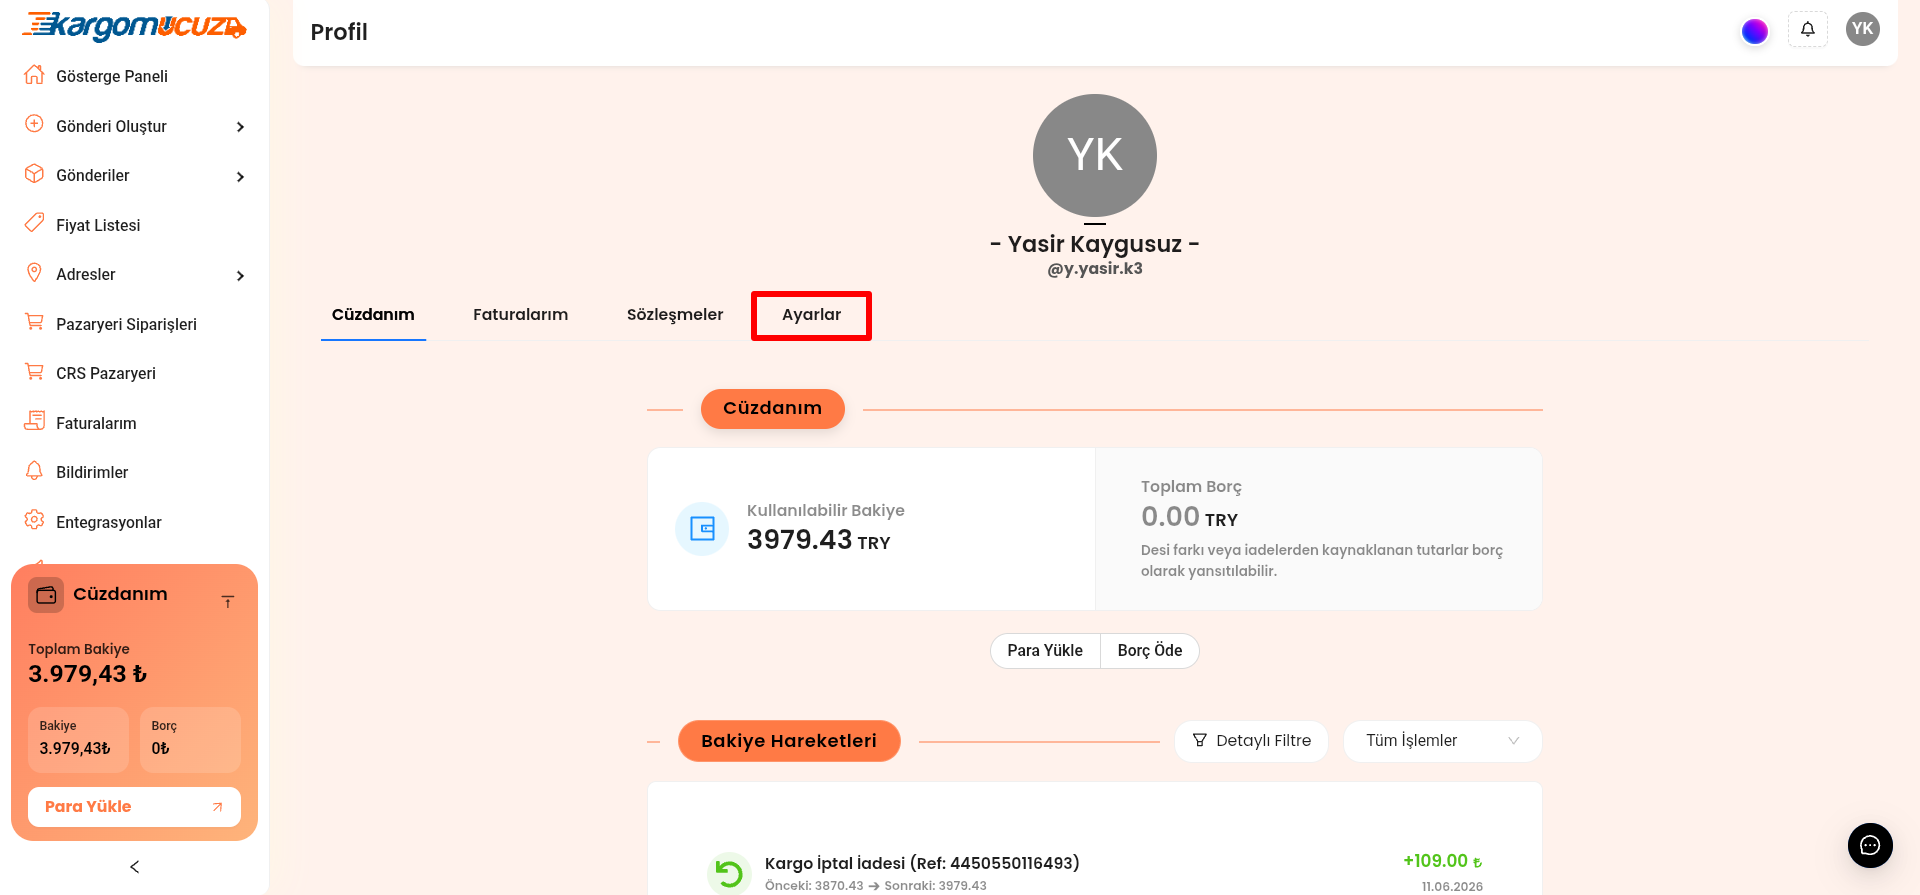Pin the Cüzdanım sidebar widget
Image resolution: width=1920 pixels, height=895 pixels.
[228, 601]
